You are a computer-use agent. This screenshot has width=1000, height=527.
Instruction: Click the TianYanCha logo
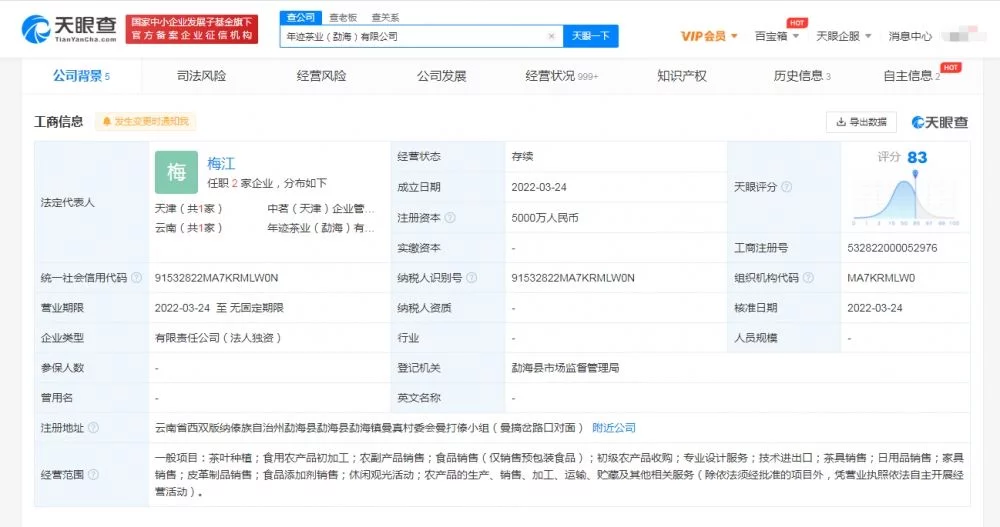pyautogui.click(x=69, y=29)
